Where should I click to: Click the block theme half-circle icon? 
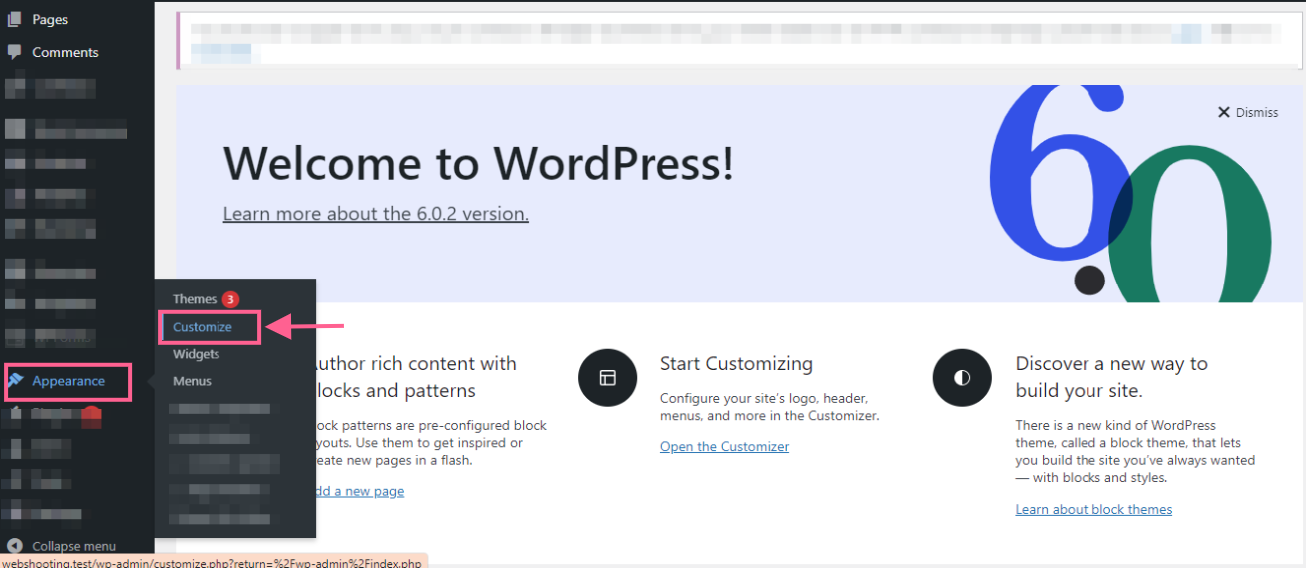click(962, 378)
